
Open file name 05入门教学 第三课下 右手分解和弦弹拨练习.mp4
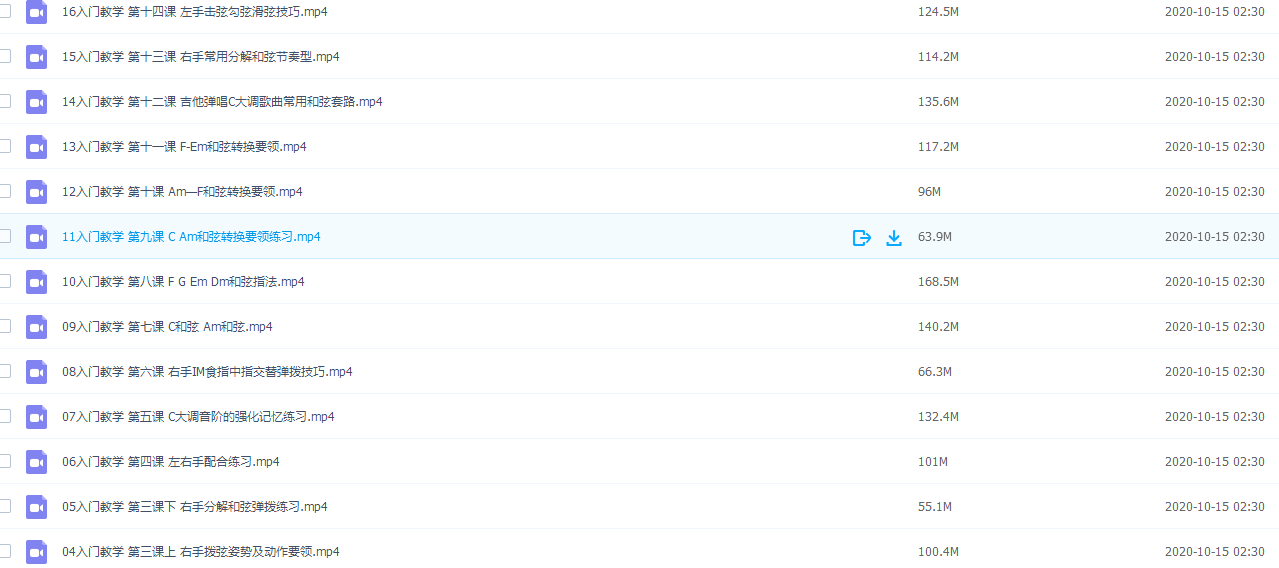194,507
